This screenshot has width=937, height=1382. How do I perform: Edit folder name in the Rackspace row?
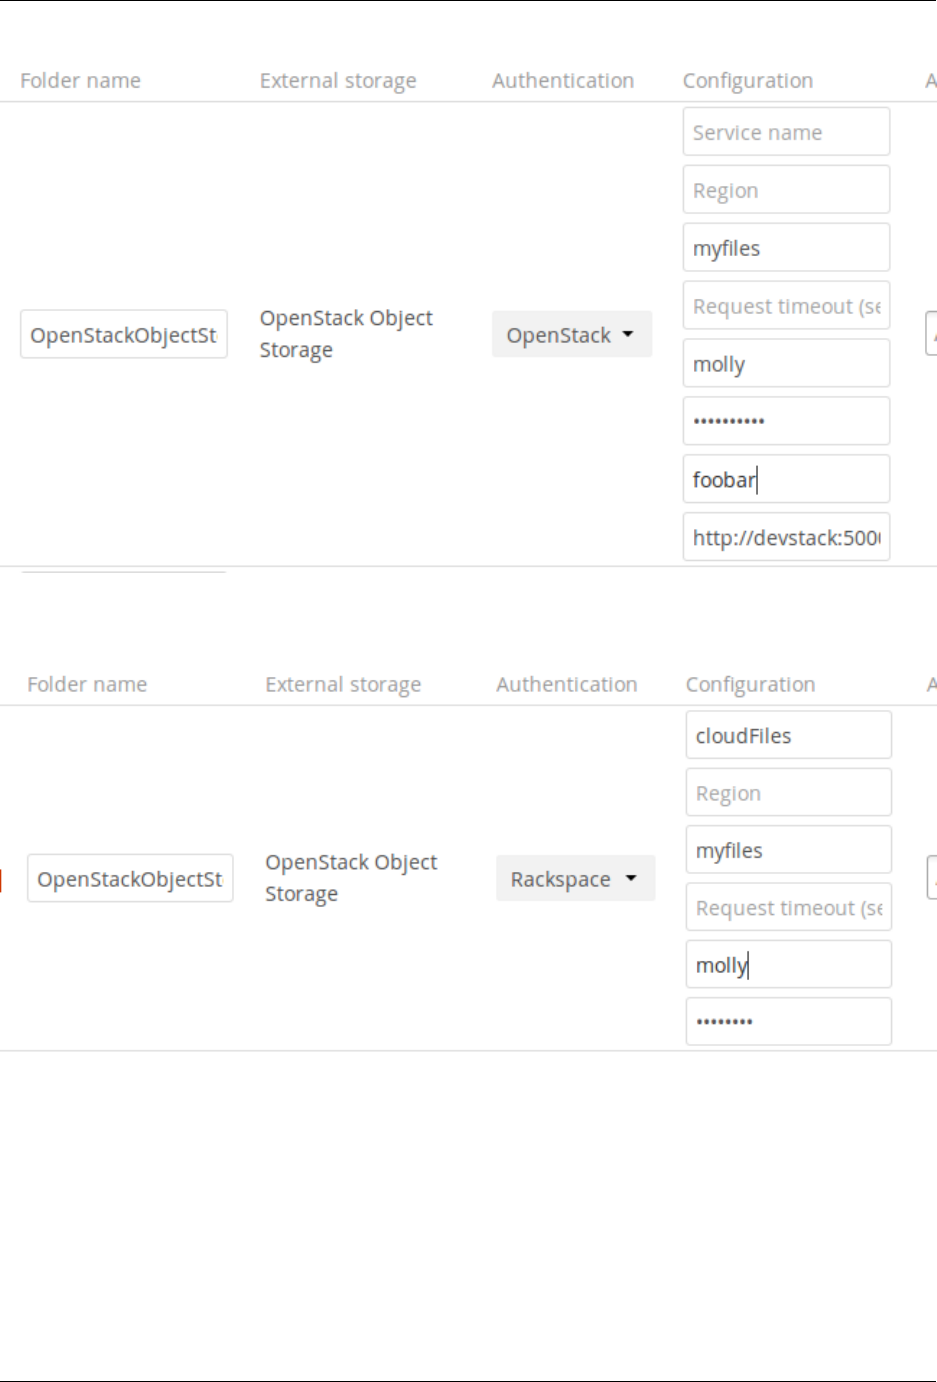(x=130, y=879)
